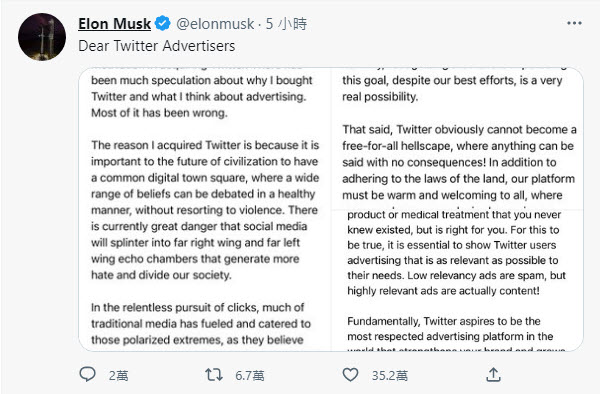600x394 pixels.
Task: Open the bottom-right image about 'relevancy ads'
Action: [x=457, y=280]
